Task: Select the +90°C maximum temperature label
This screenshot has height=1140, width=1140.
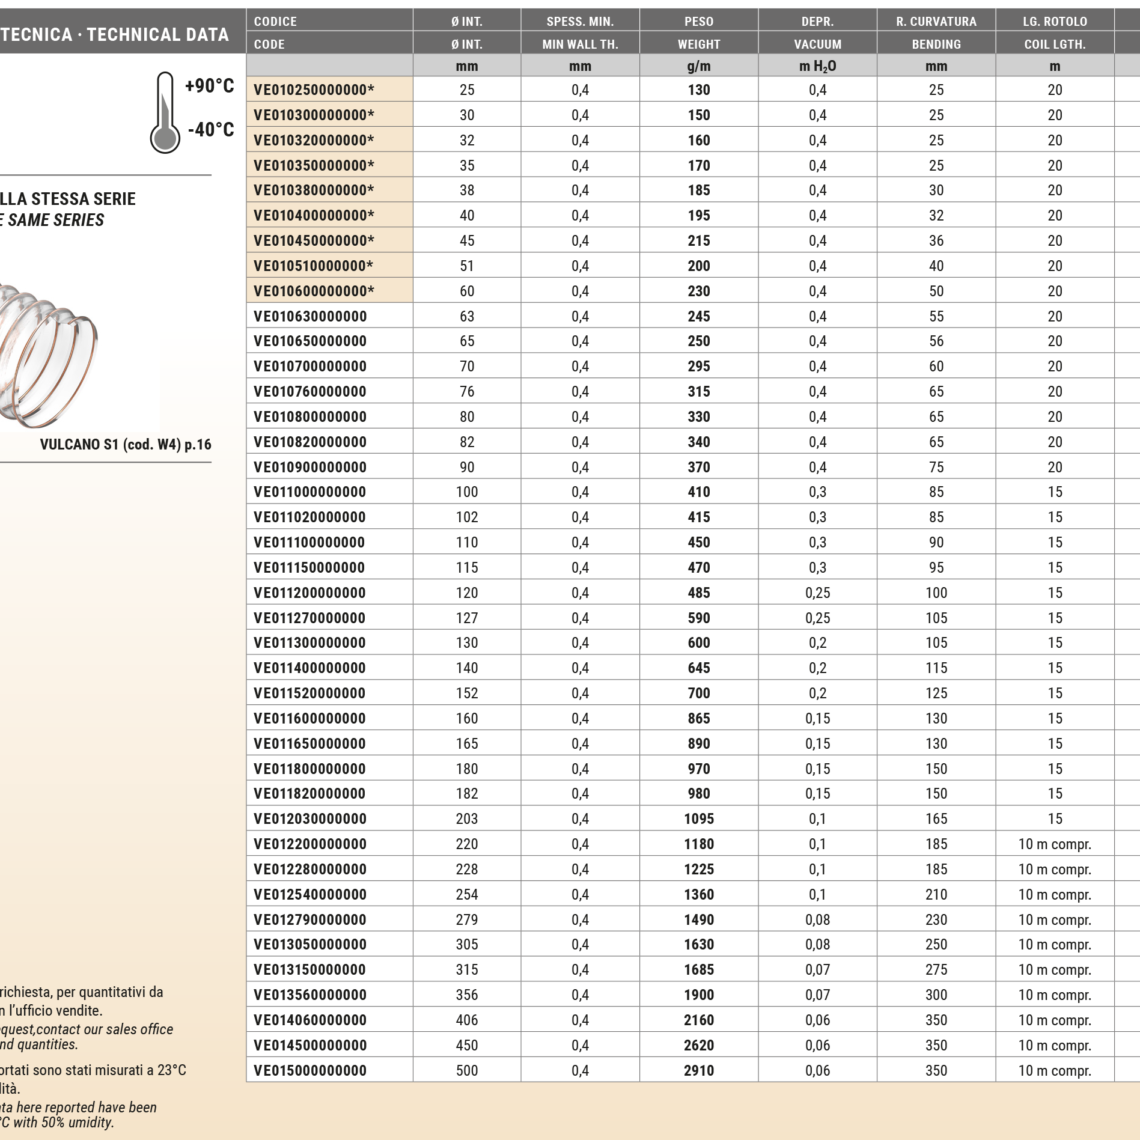Action: (210, 86)
